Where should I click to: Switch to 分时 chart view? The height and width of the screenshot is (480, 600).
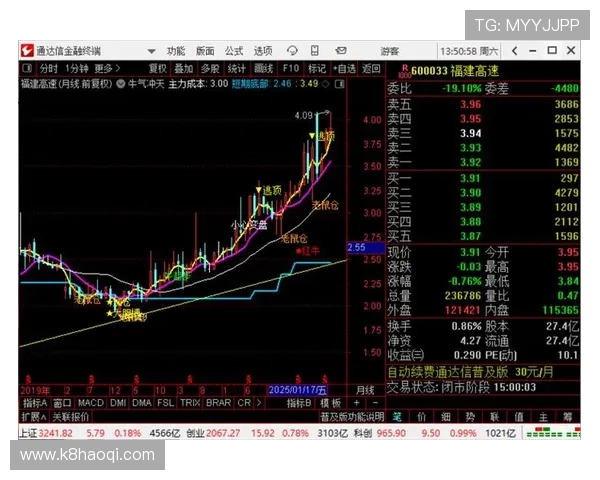48,69
